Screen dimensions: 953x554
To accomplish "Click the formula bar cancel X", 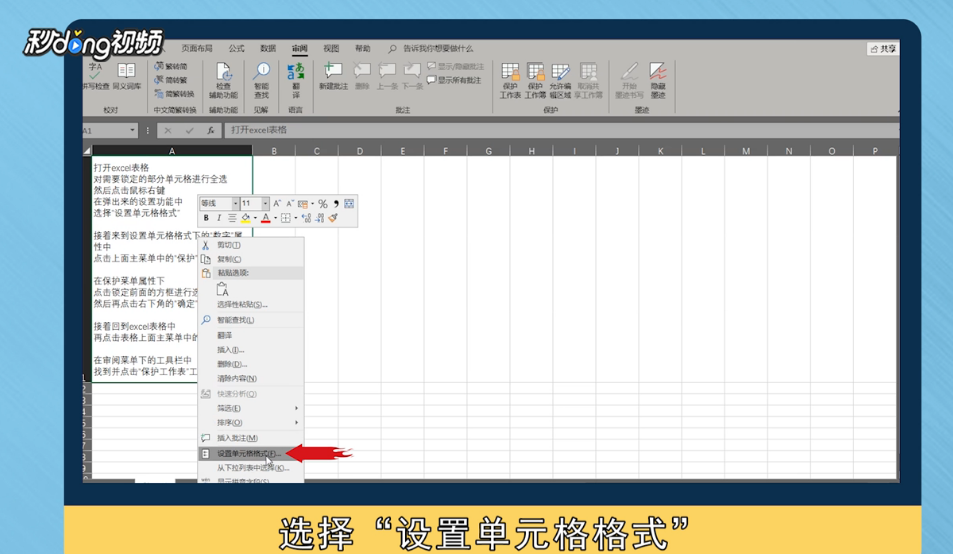I will [x=168, y=131].
